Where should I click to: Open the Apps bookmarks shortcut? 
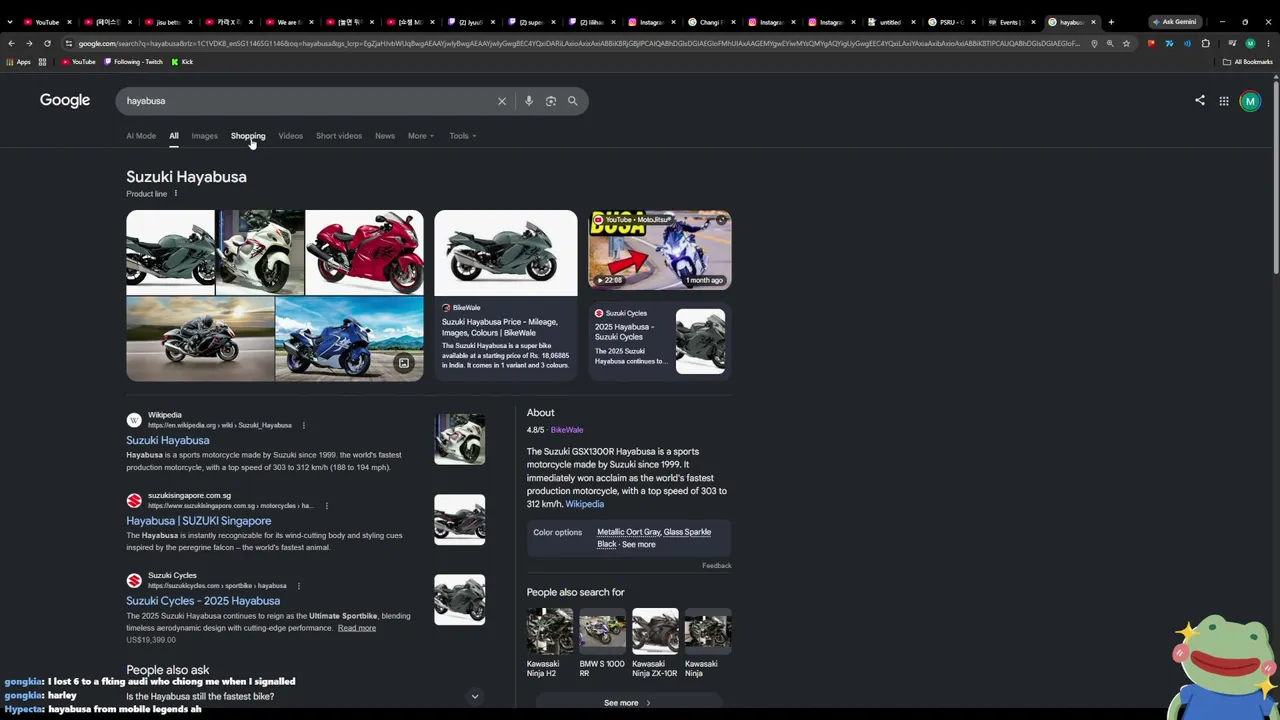18,62
